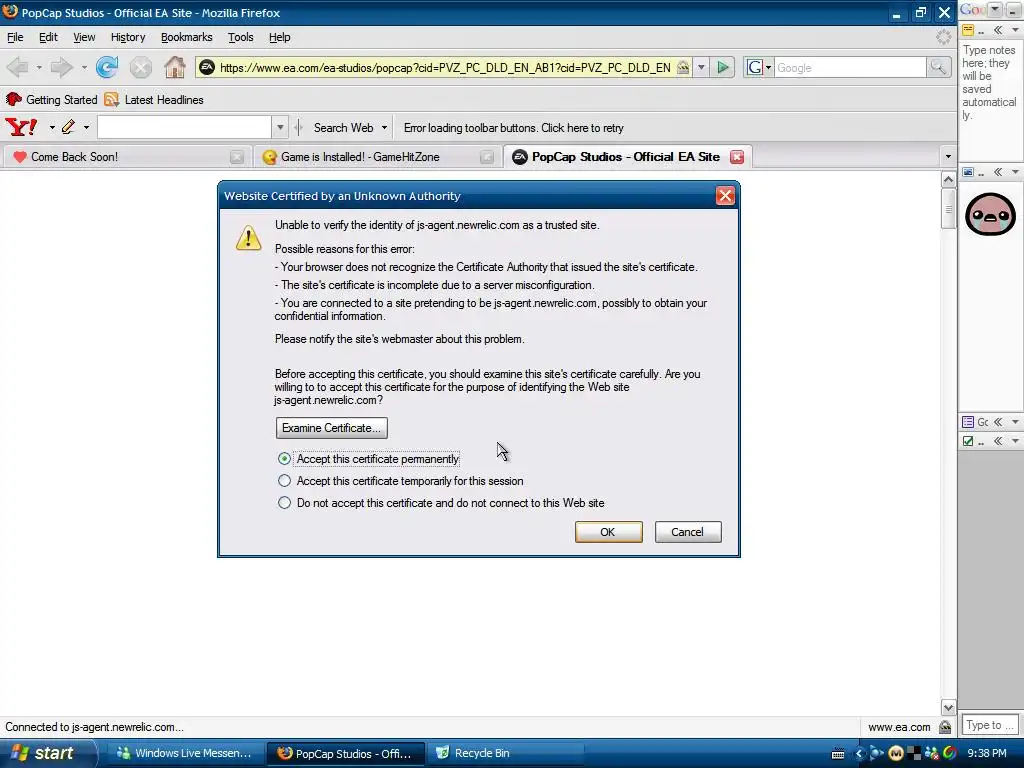Image resolution: width=1024 pixels, height=768 pixels.
Task: Open the Back button history dropdown arrow
Action: click(39, 67)
